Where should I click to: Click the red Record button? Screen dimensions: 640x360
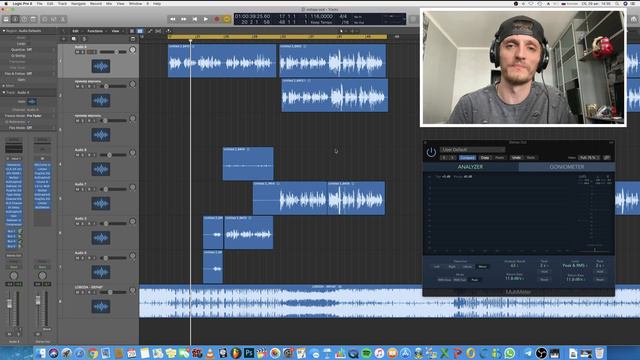tap(217, 19)
